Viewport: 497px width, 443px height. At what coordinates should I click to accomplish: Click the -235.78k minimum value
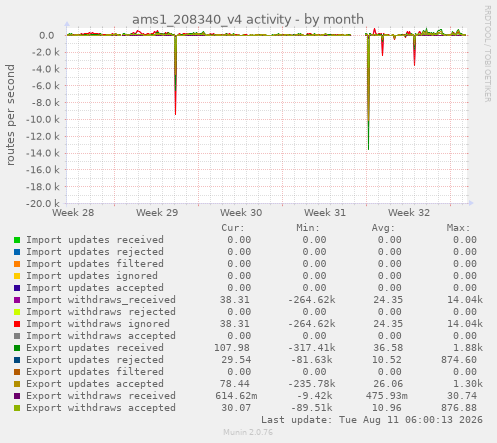pos(312,384)
